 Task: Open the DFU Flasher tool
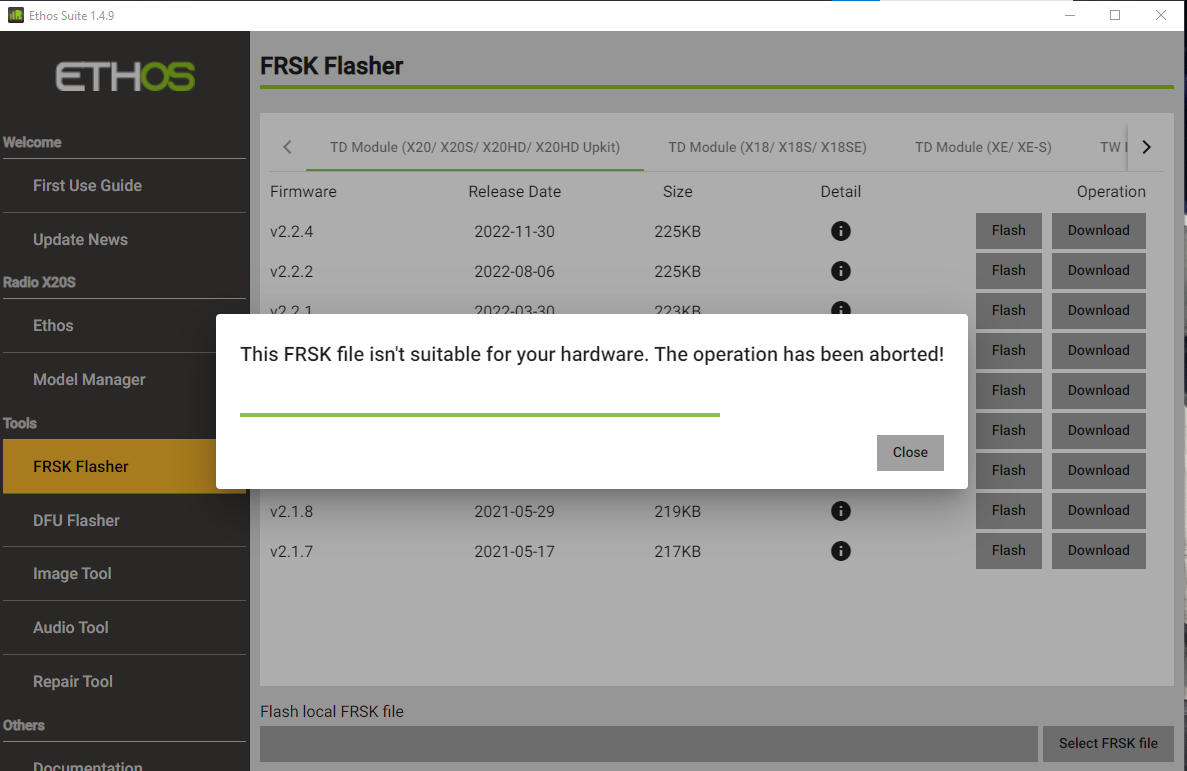click(76, 520)
